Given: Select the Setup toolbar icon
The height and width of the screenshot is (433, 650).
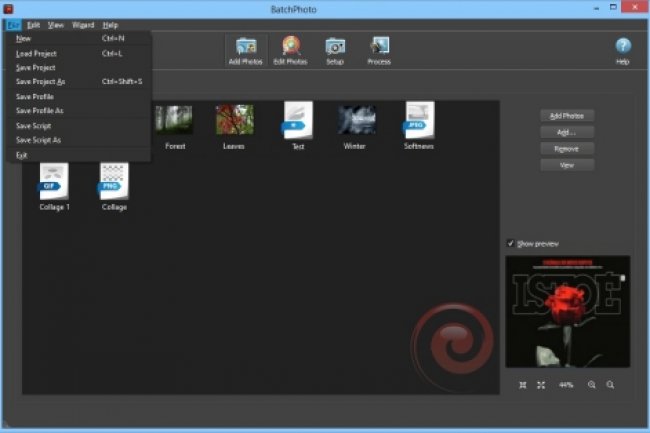Looking at the screenshot, I should [335, 48].
